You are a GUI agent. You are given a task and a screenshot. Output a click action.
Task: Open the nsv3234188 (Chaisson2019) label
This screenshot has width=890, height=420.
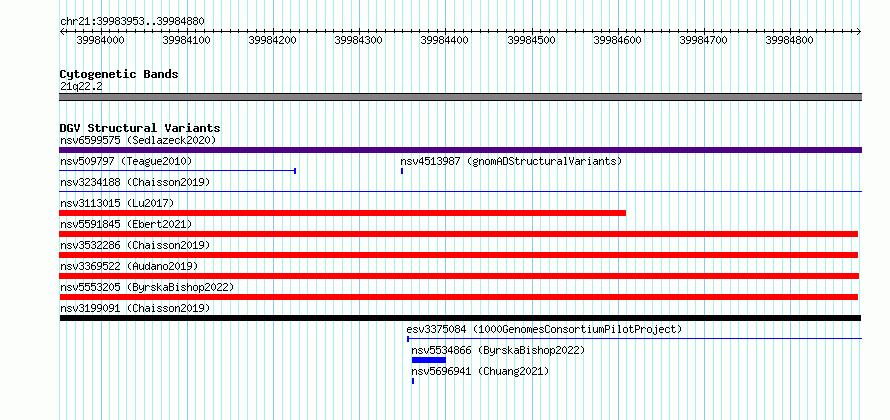(135, 182)
